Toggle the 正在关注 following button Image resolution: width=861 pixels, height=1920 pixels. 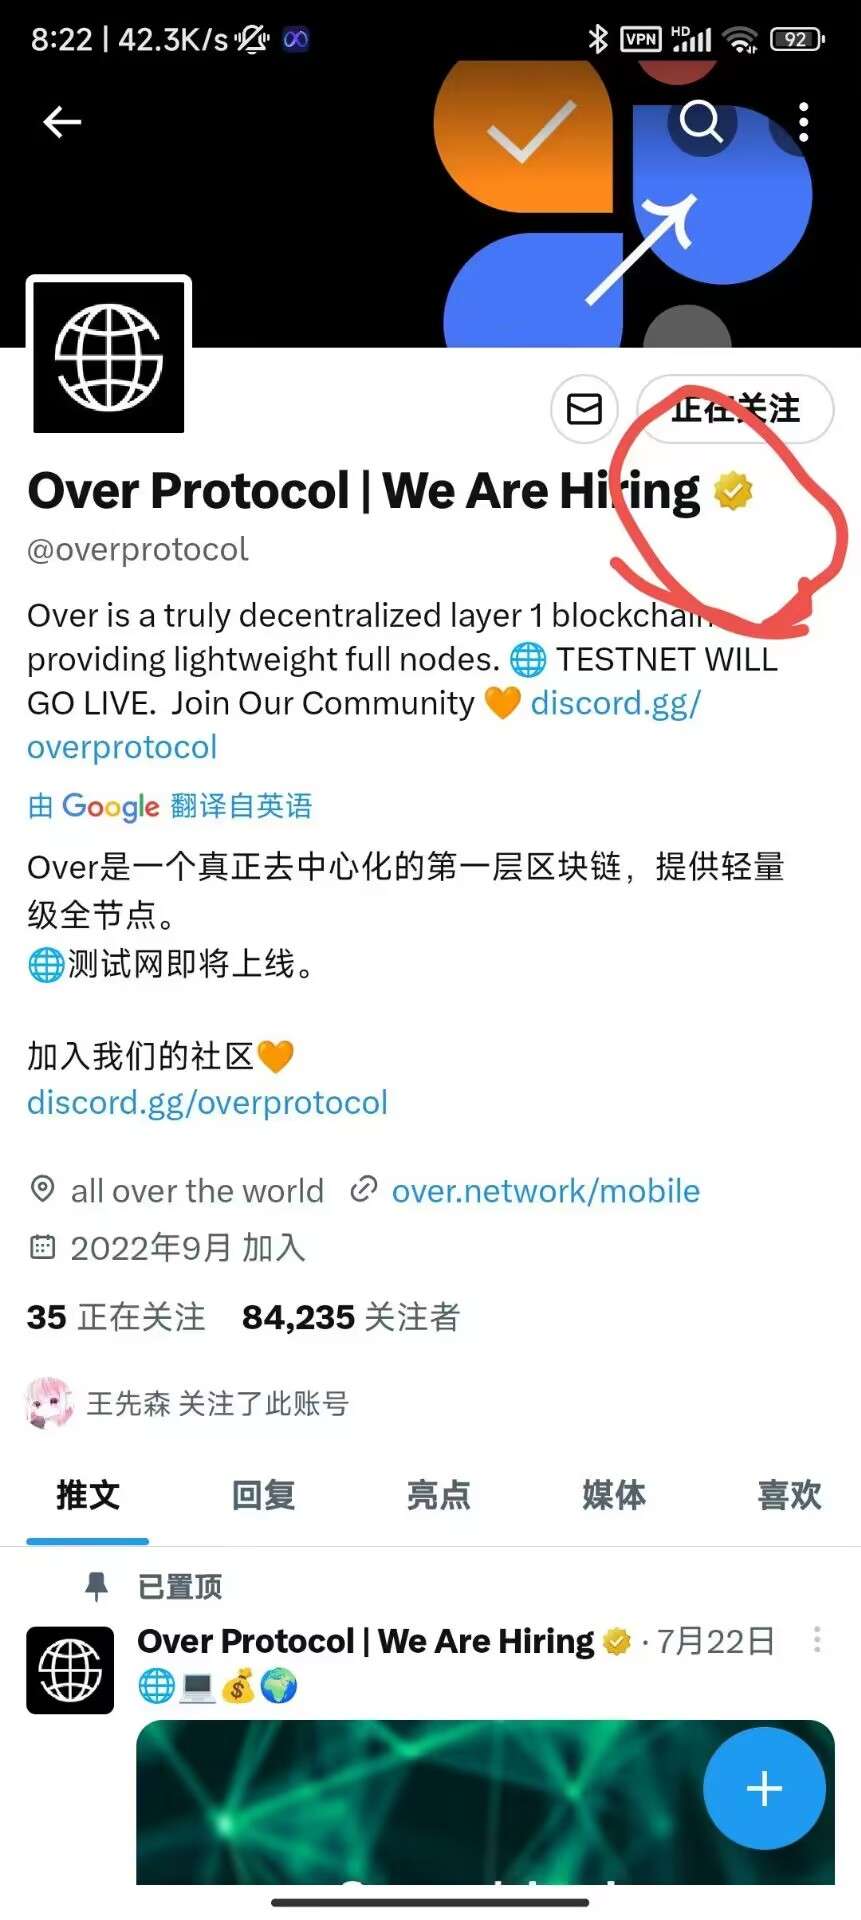pos(735,408)
